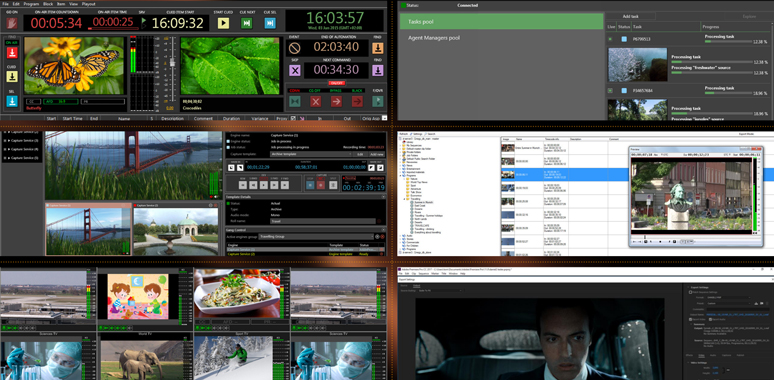
Task: Click red remove icon beside Travelling Group
Action: point(382,236)
